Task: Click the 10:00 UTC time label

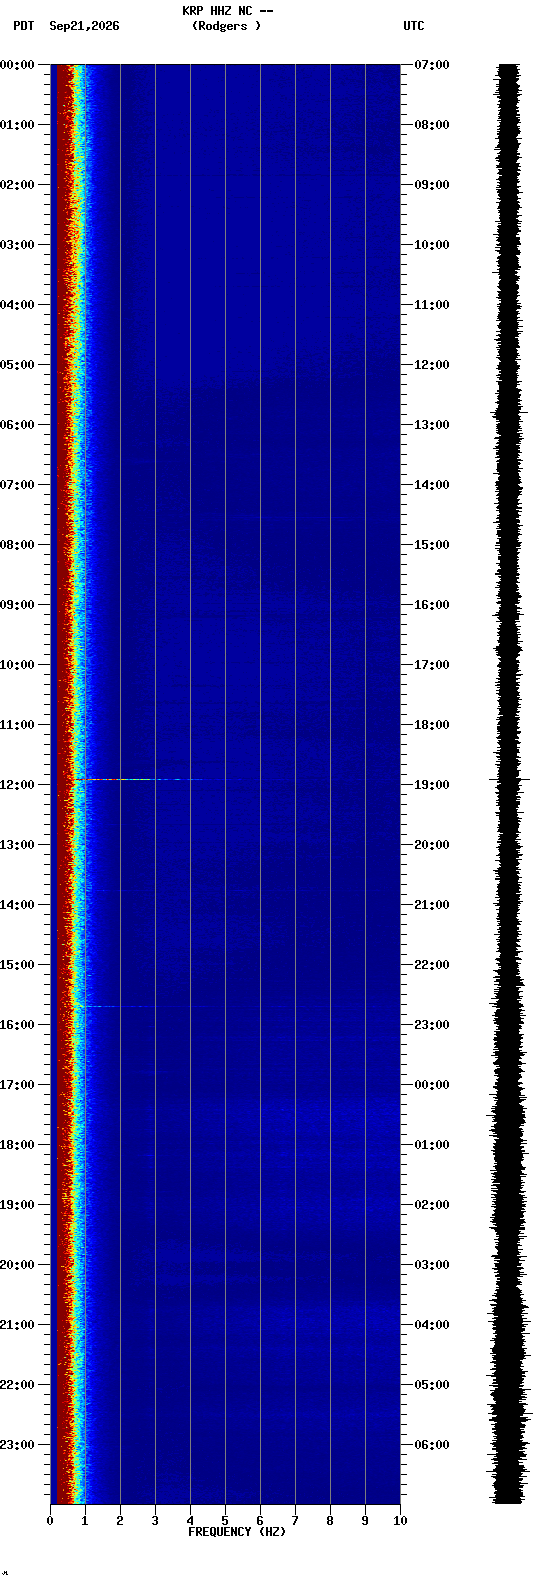Action: tap(432, 245)
